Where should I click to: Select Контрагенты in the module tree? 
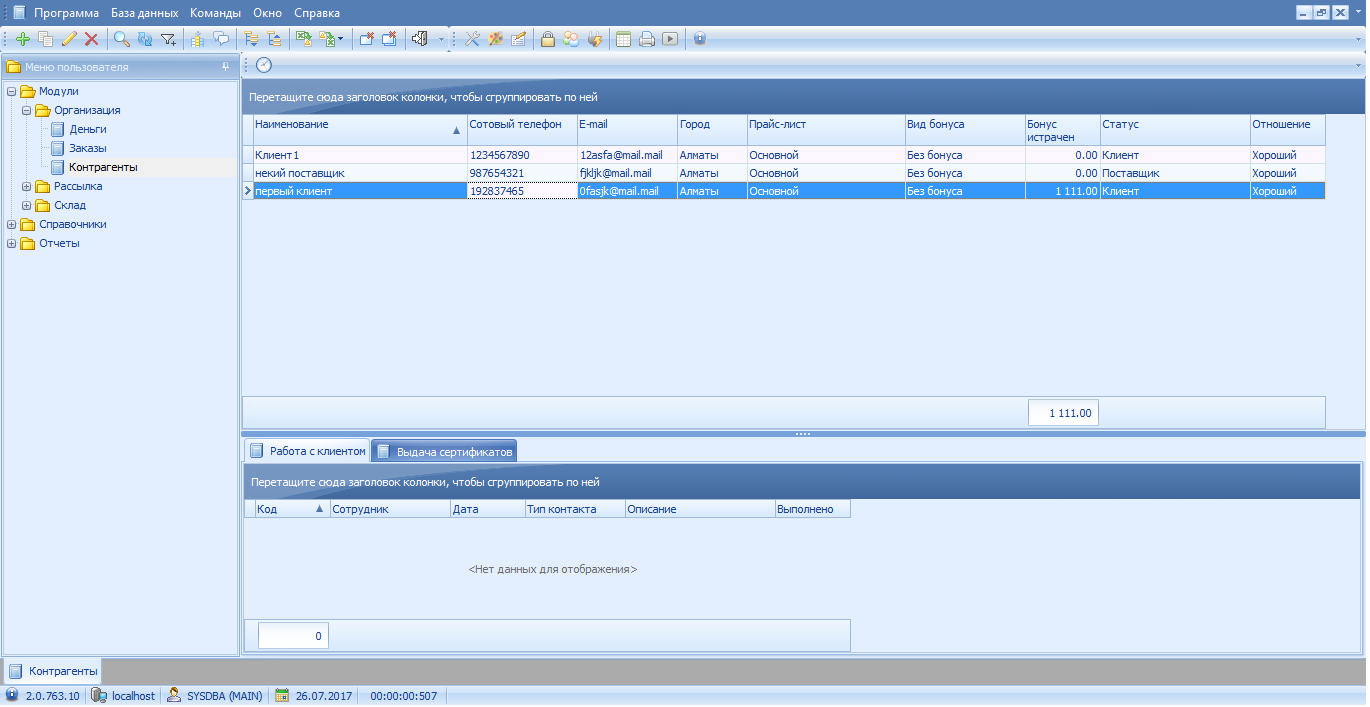[103, 167]
